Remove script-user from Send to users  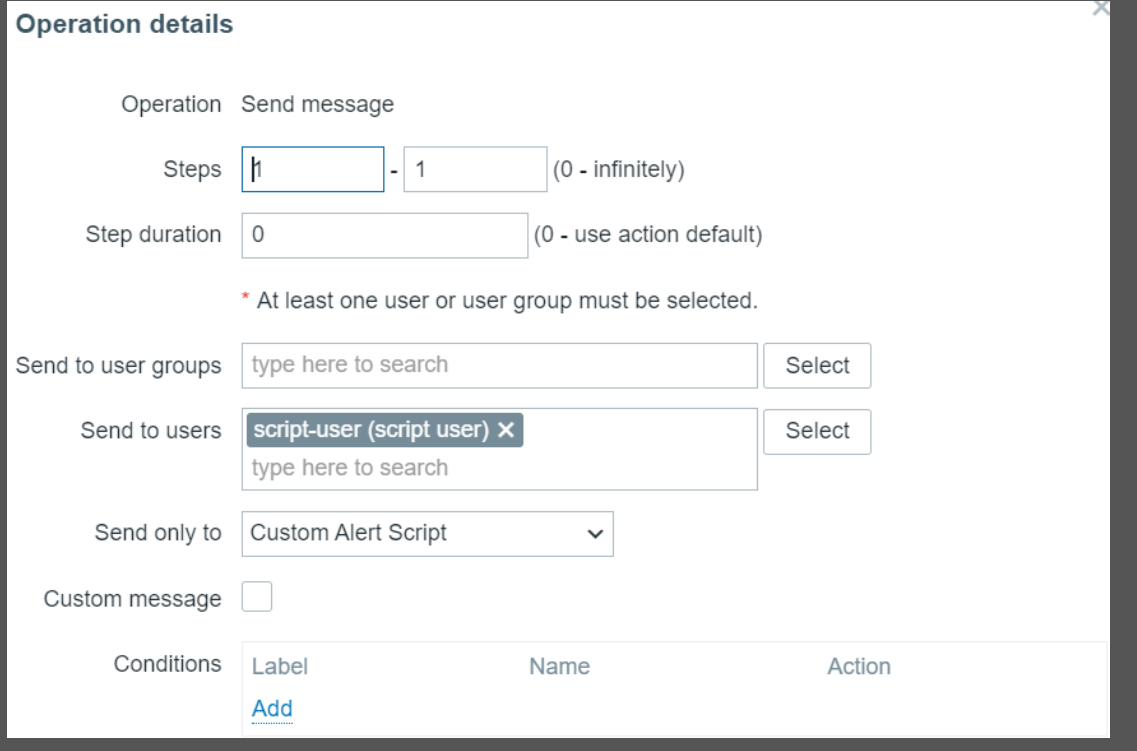(506, 430)
